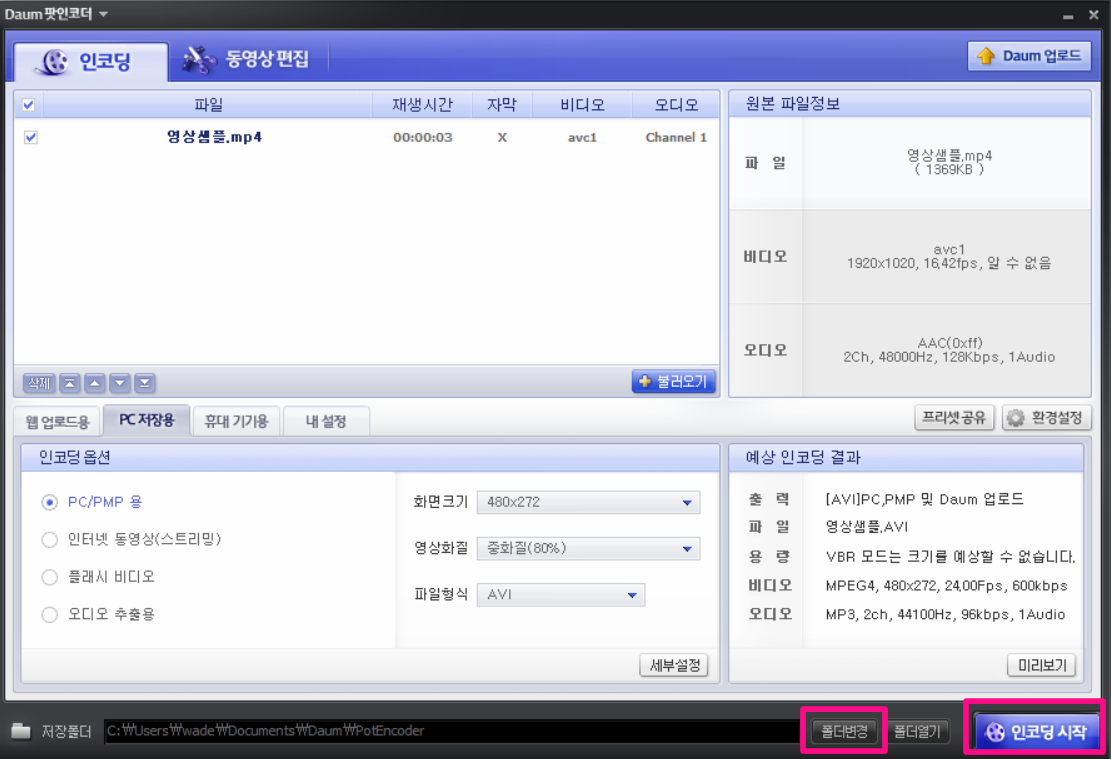Click the avc1 video cell in file row
Image resolution: width=1111 pixels, height=759 pixels.
[x=582, y=137]
